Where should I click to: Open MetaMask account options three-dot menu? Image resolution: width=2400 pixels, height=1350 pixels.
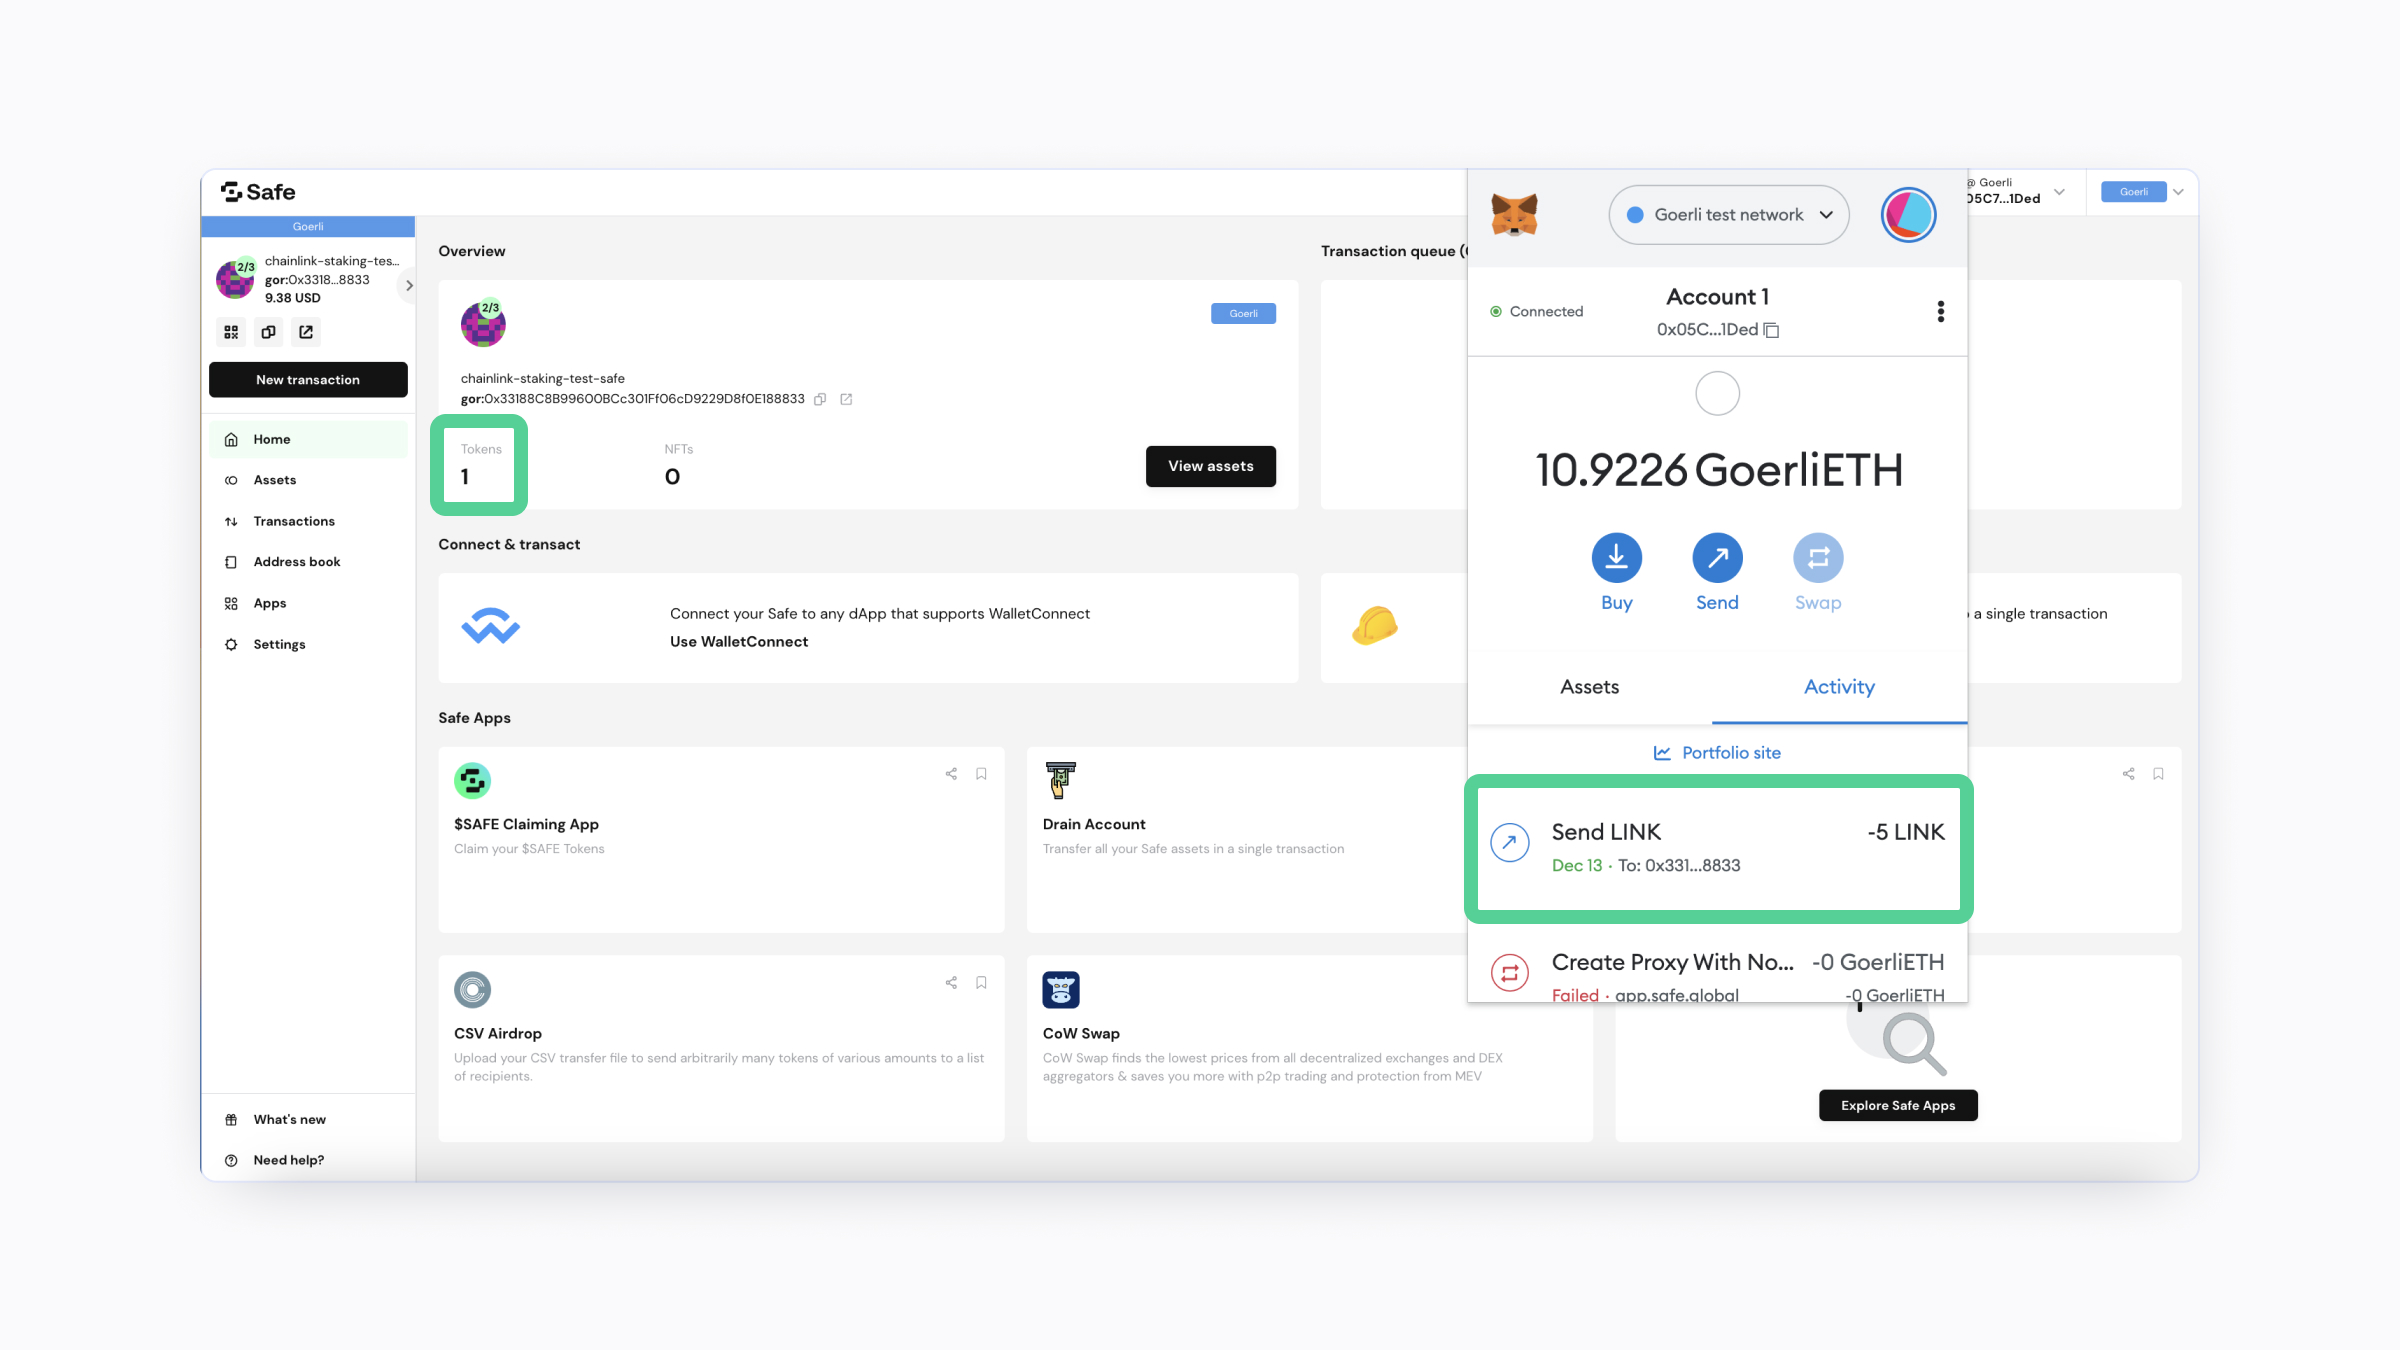pyautogui.click(x=1941, y=312)
